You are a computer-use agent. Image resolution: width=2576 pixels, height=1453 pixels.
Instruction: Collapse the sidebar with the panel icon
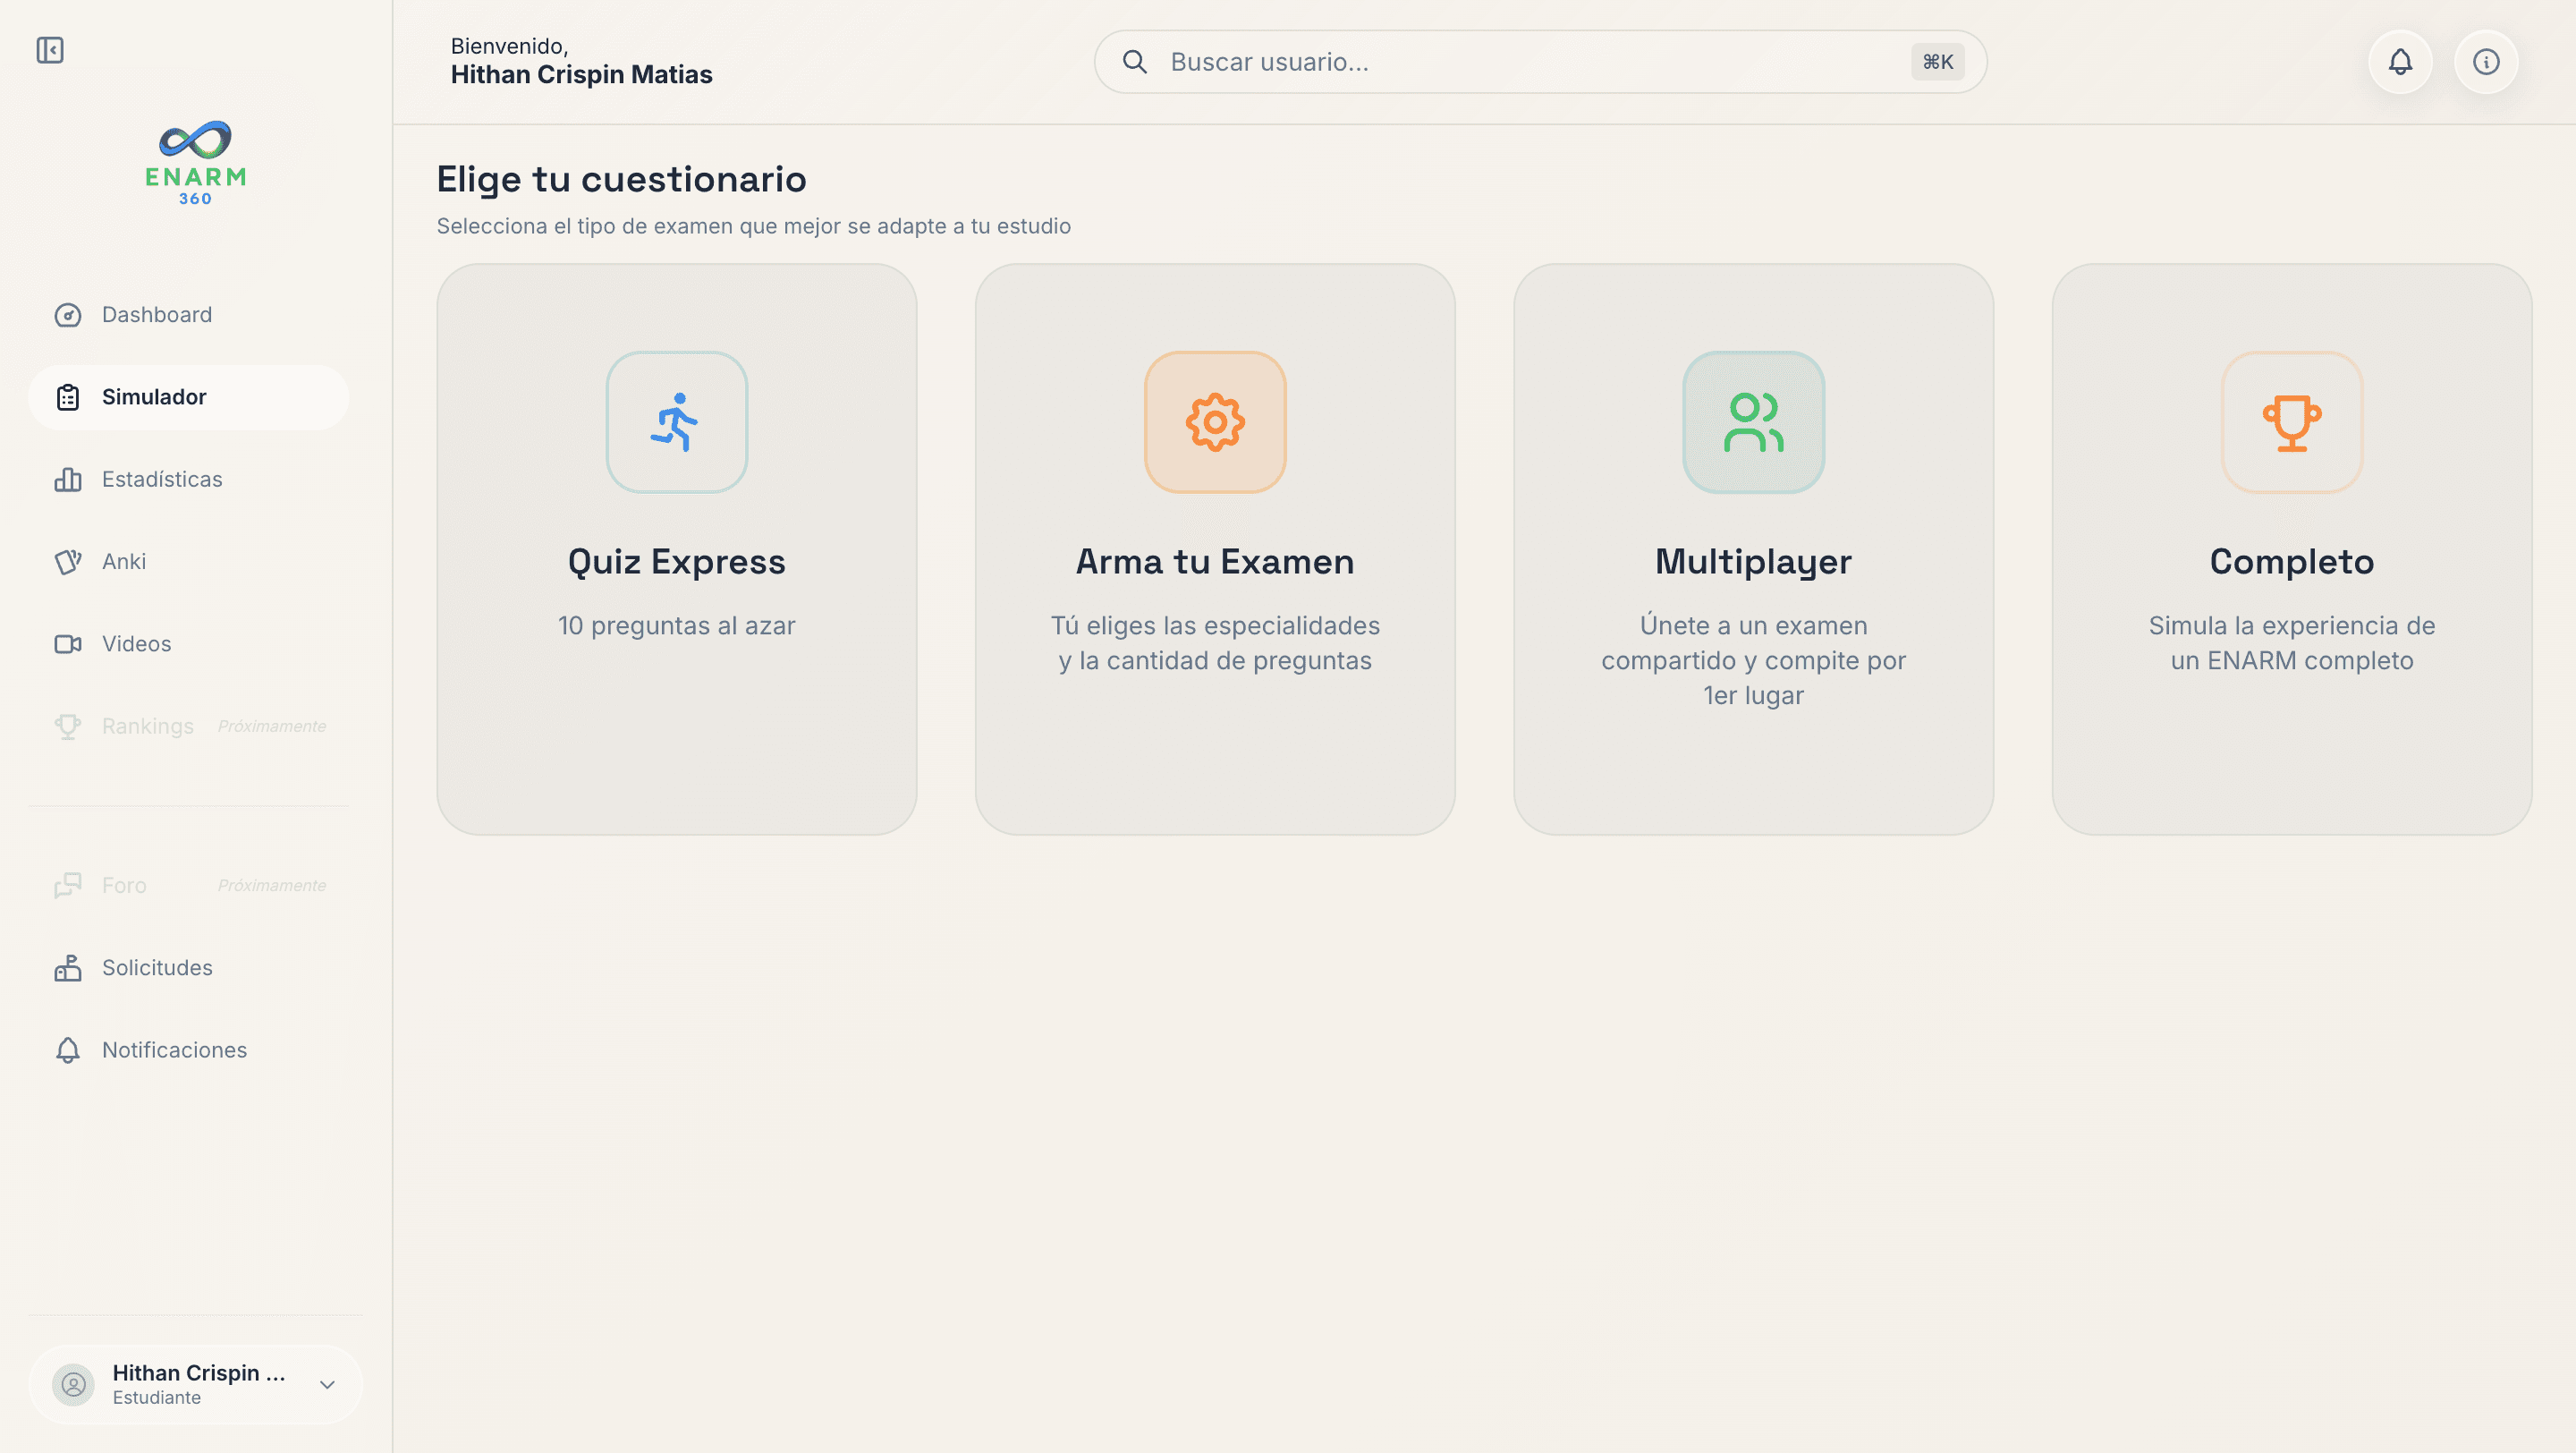[50, 50]
